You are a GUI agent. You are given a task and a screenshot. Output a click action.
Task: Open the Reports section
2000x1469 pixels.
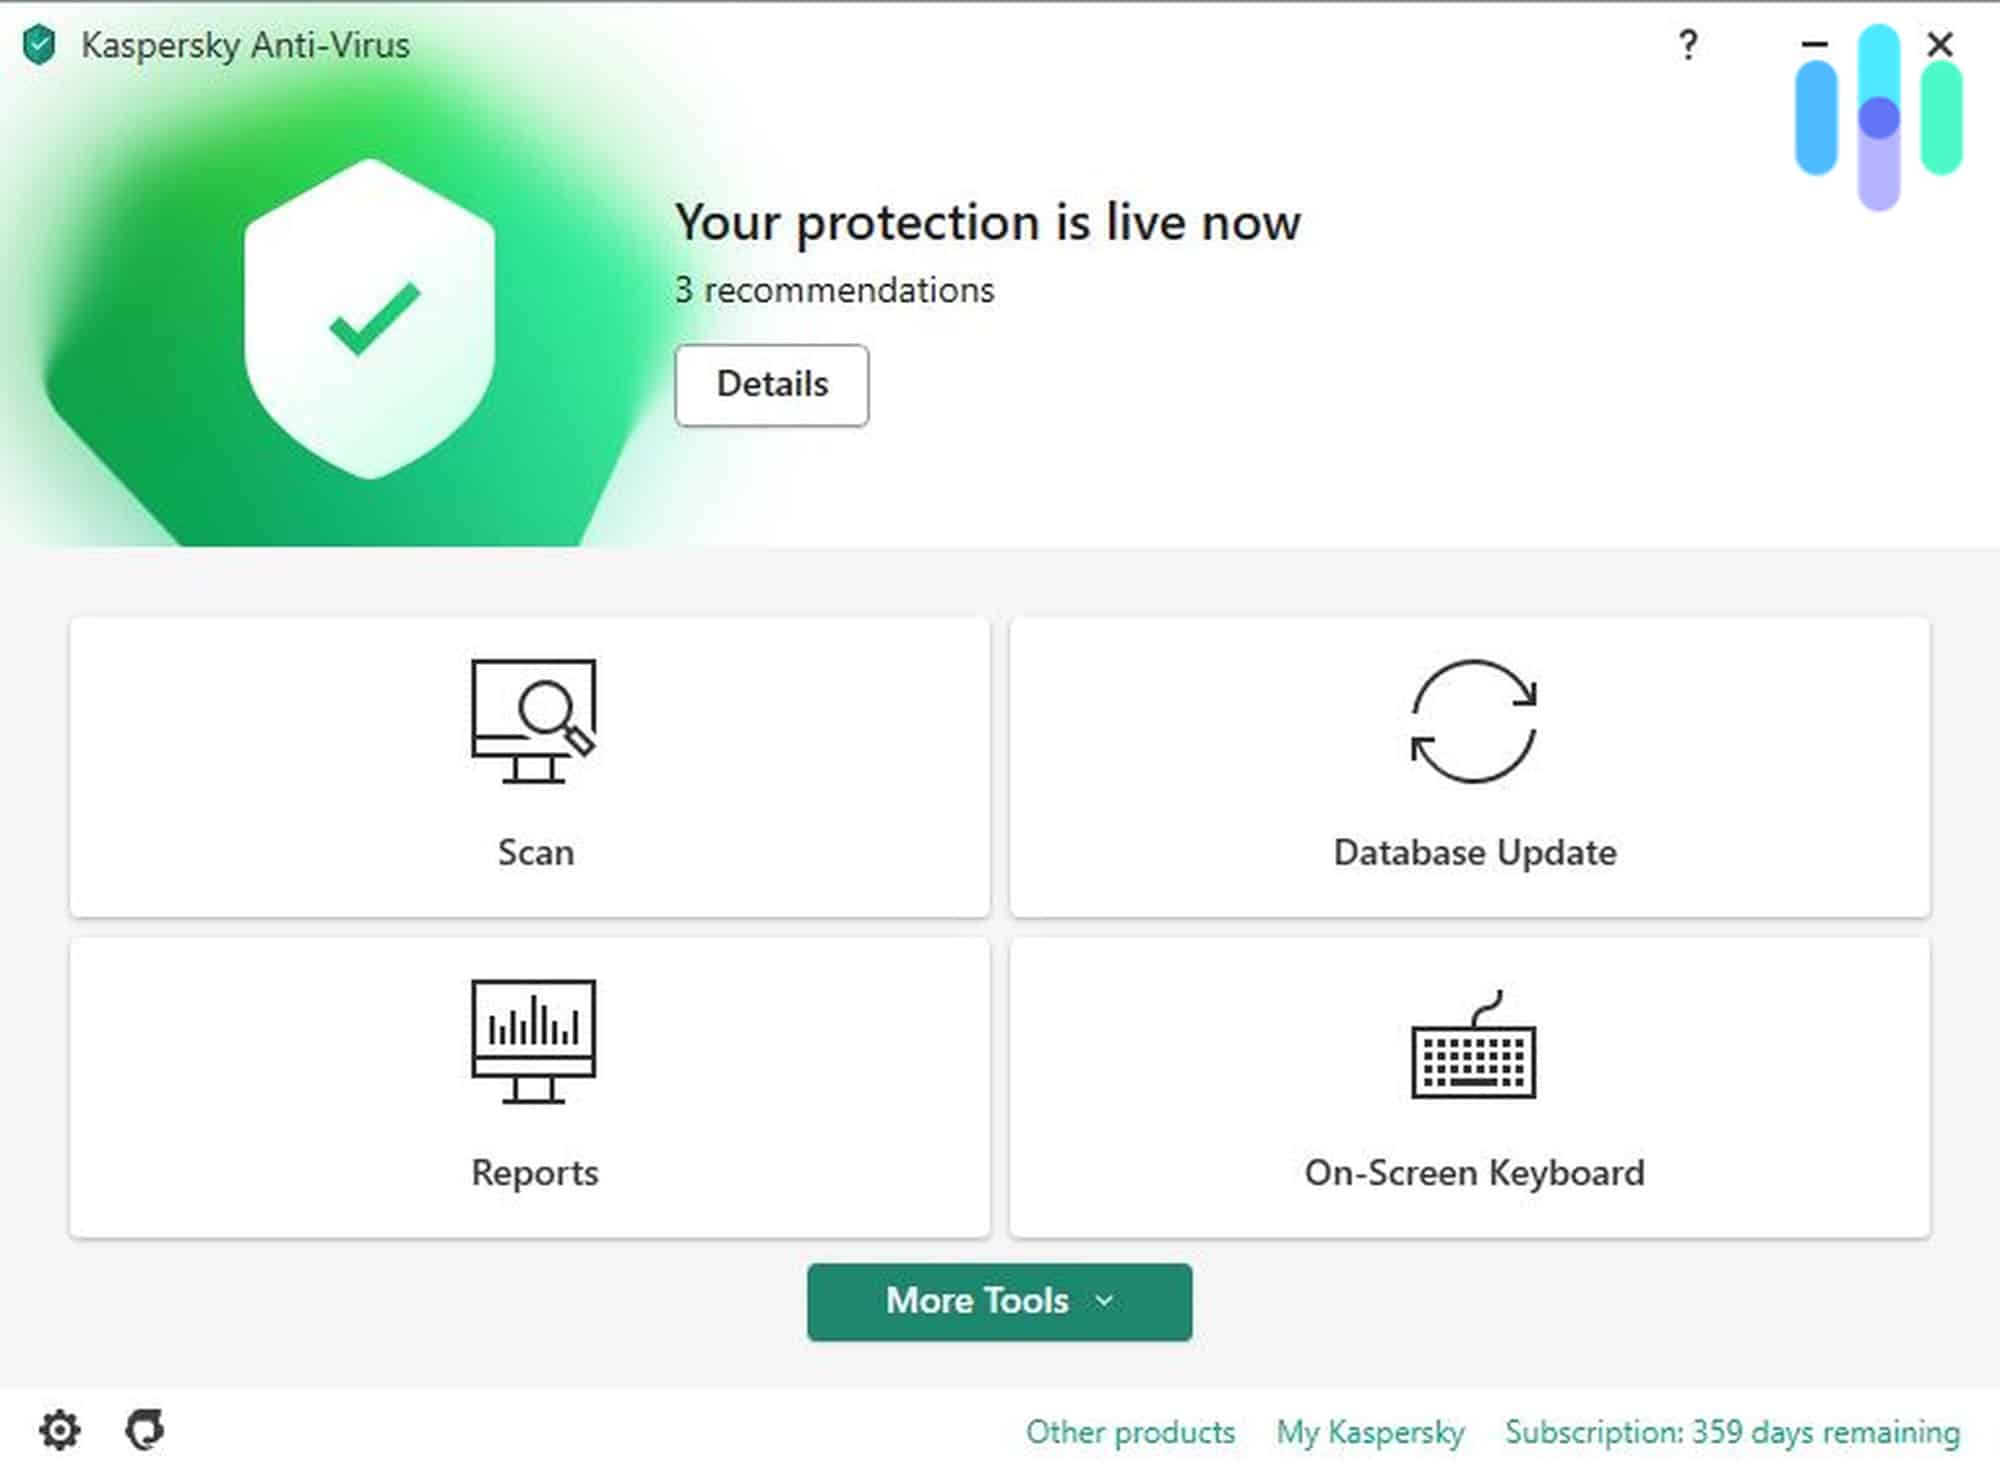[530, 1088]
